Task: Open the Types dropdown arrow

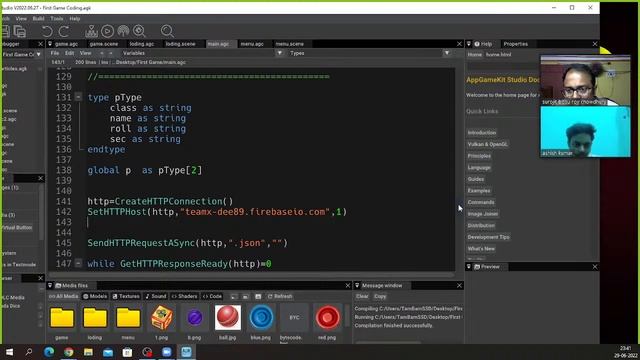Action: (x=447, y=53)
